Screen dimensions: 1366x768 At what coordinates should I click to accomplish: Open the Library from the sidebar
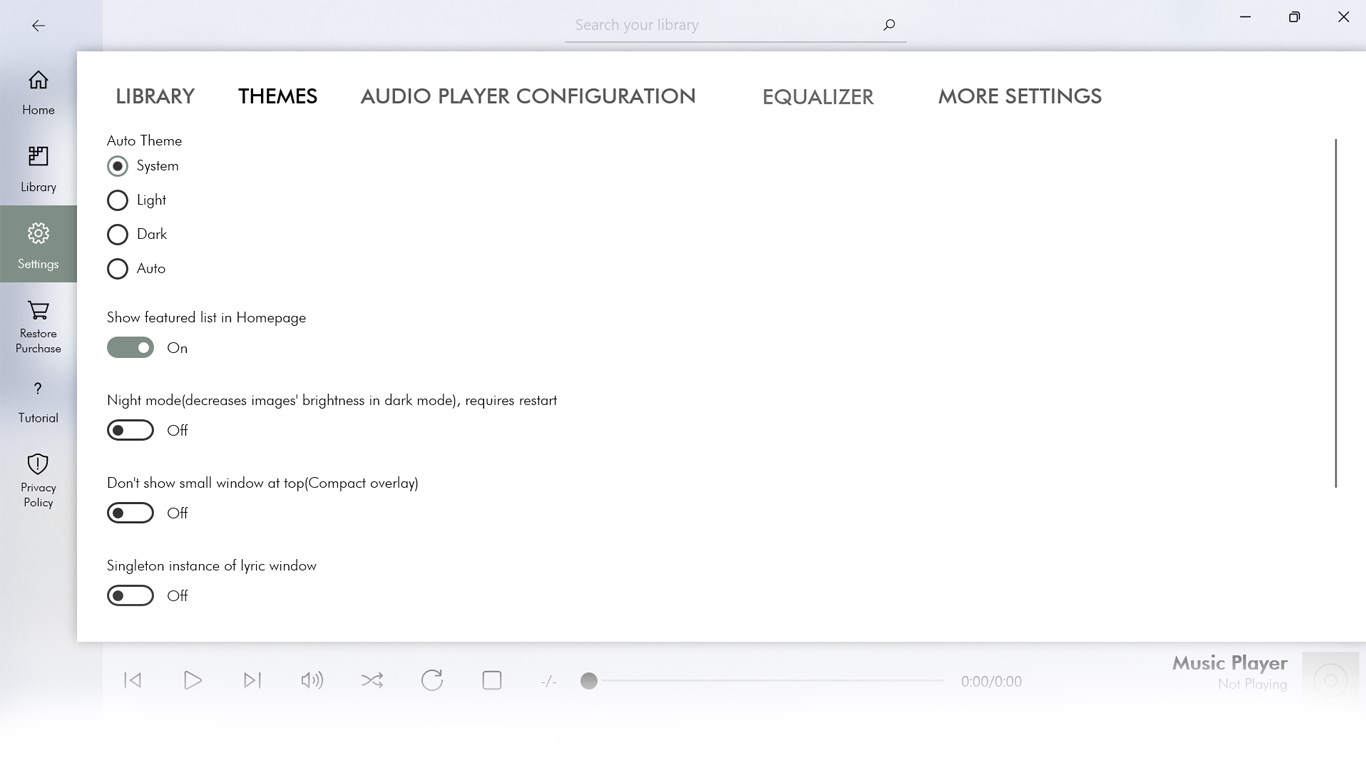point(38,168)
